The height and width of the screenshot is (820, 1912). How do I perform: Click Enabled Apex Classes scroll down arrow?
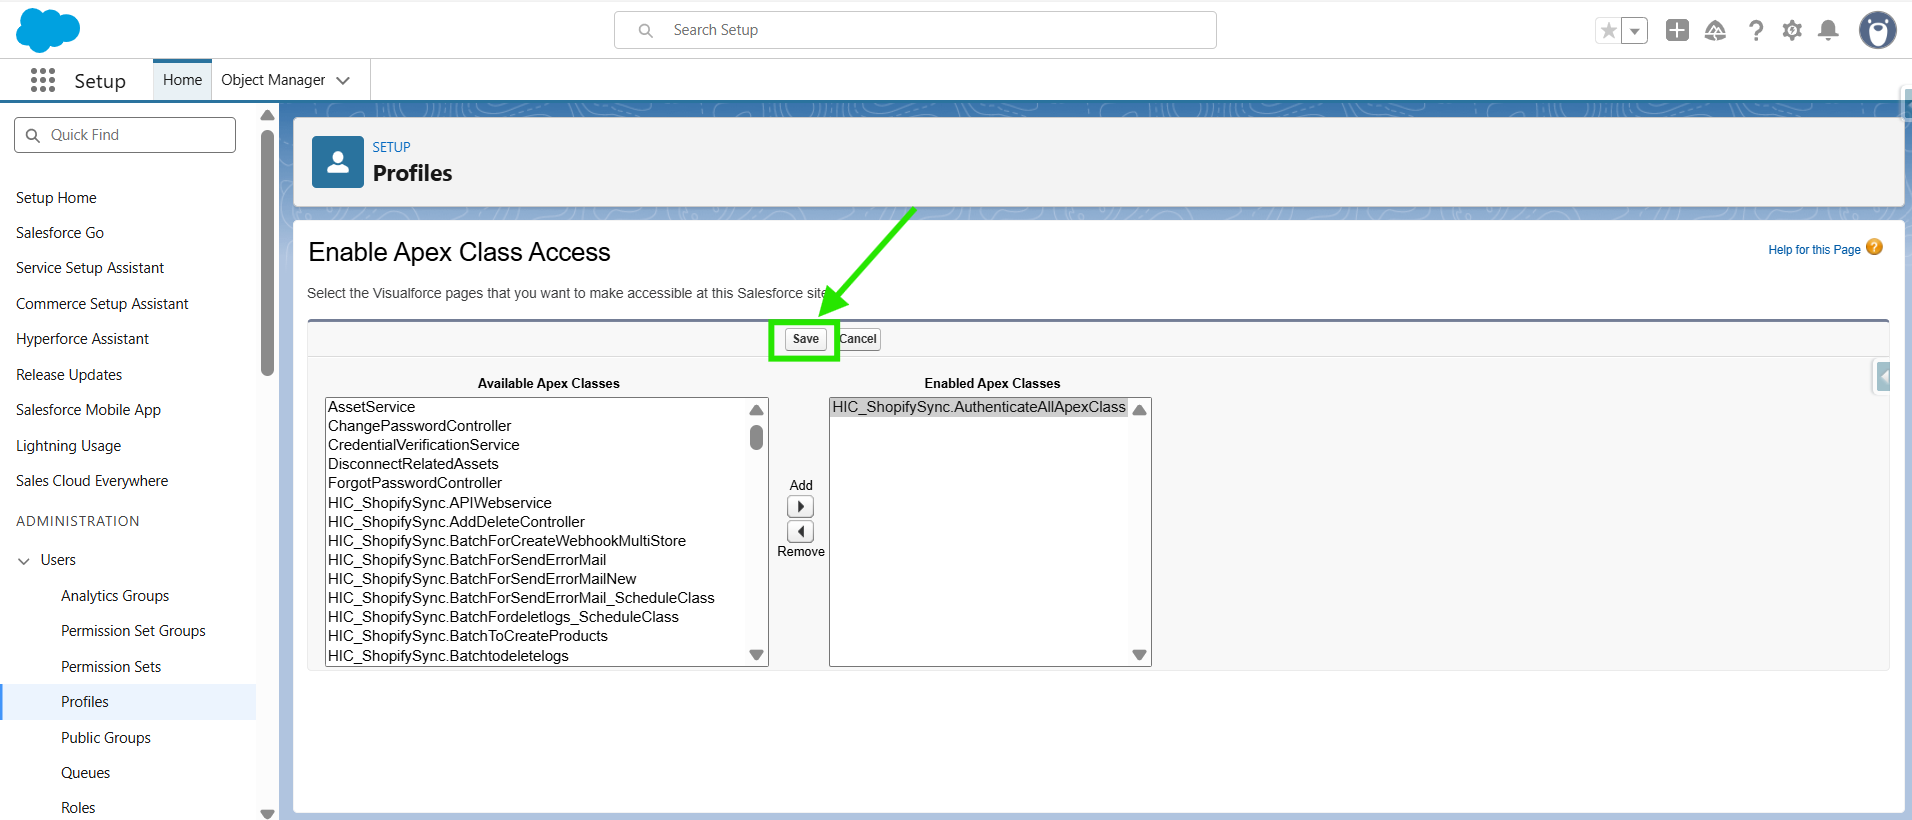tap(1139, 655)
